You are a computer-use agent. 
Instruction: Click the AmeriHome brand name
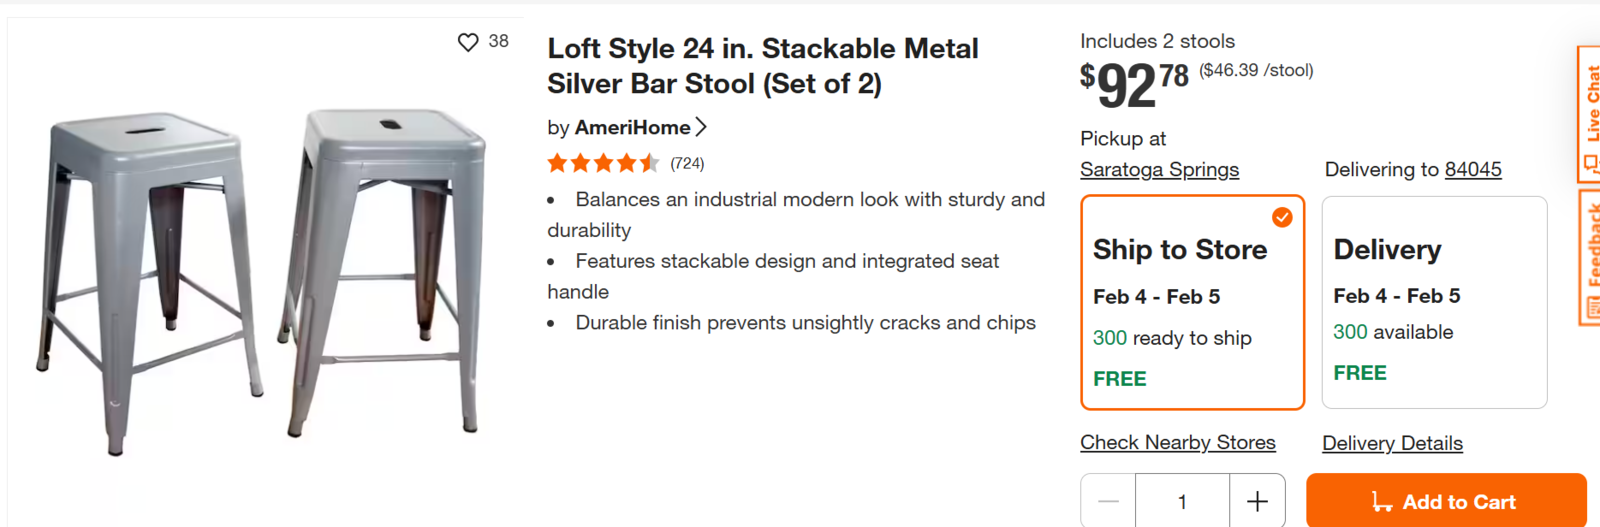coord(632,128)
